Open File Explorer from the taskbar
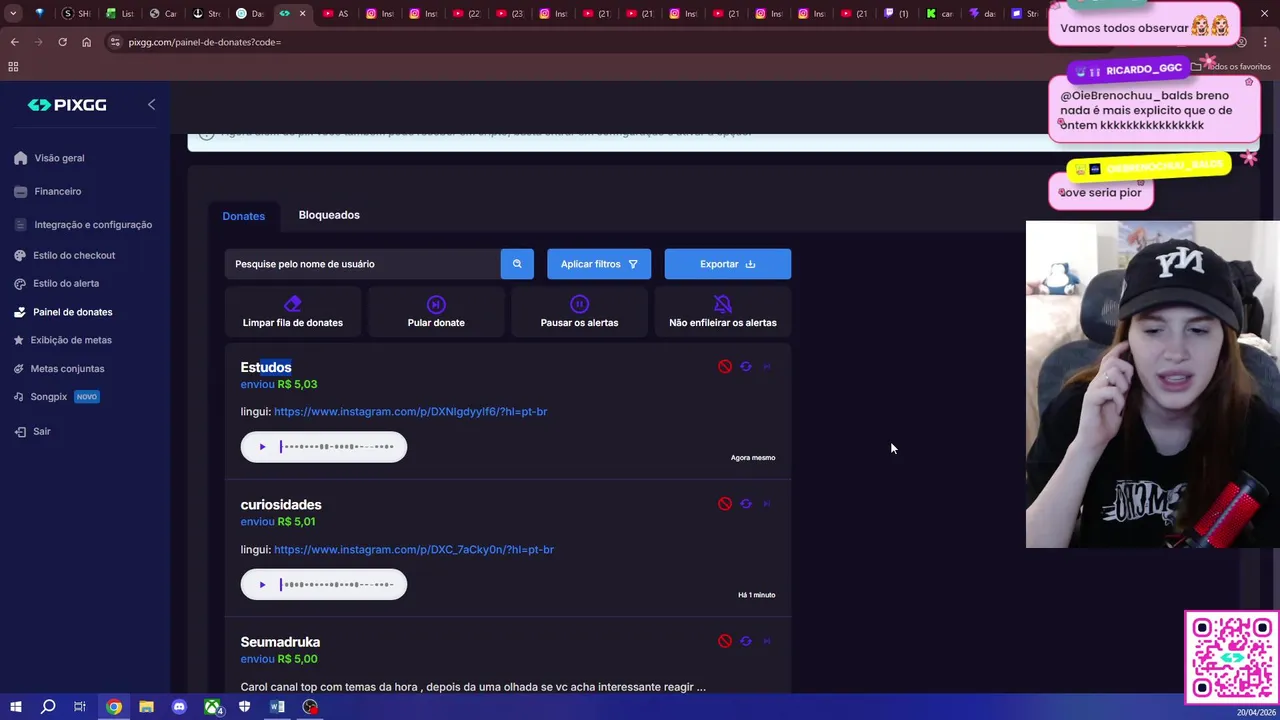The height and width of the screenshot is (720, 1280). 146,707
